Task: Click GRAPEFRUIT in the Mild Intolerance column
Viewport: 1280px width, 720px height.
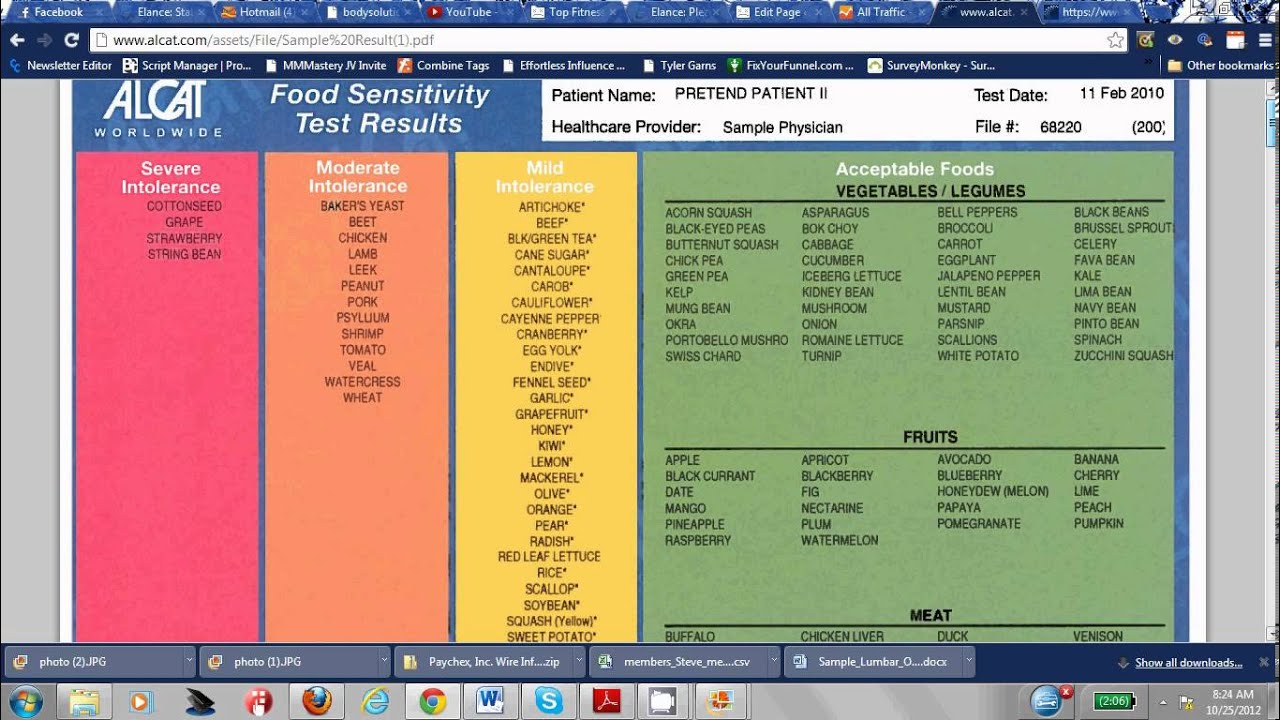Action: click(x=551, y=414)
